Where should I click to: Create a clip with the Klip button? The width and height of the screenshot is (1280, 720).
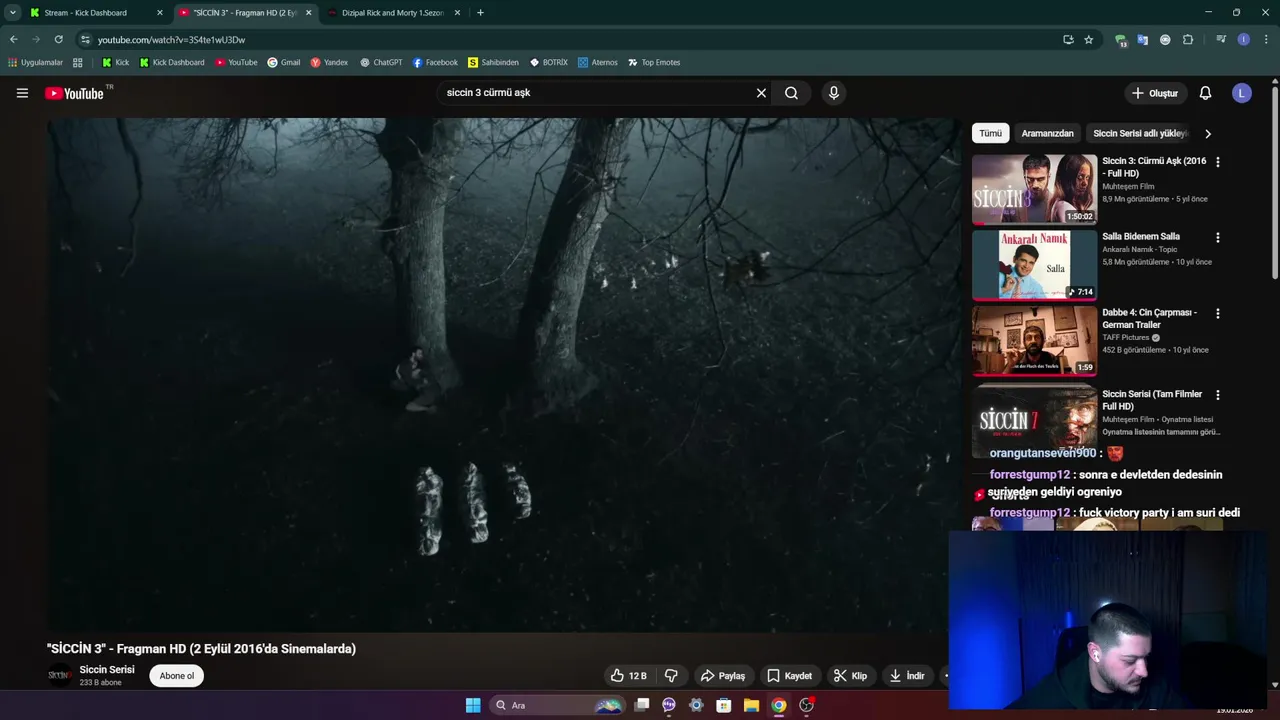click(x=850, y=676)
